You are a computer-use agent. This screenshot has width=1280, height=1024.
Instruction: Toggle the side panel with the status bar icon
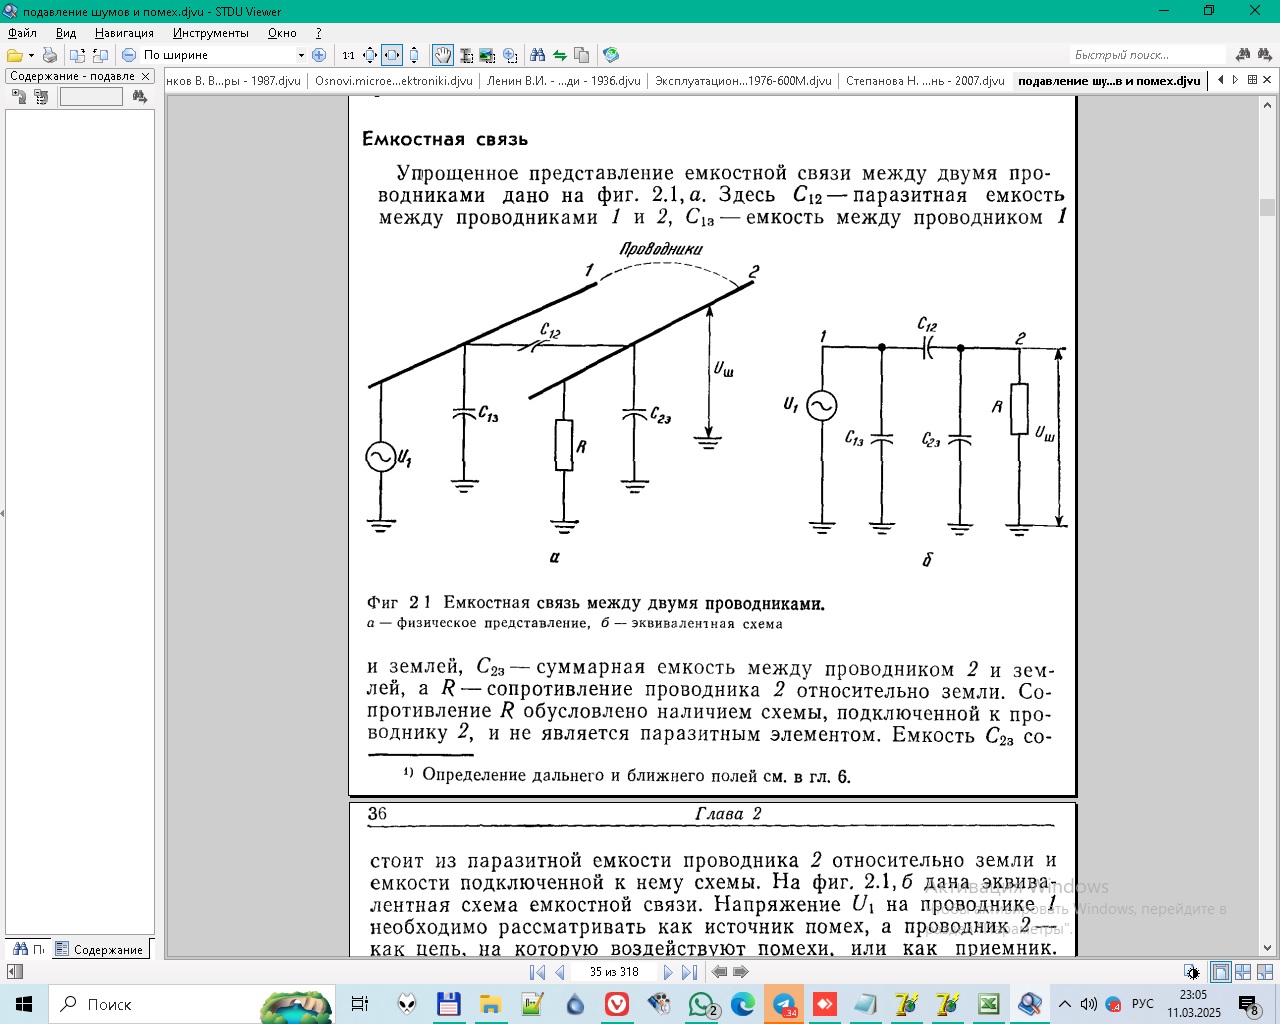pyautogui.click(x=14, y=972)
